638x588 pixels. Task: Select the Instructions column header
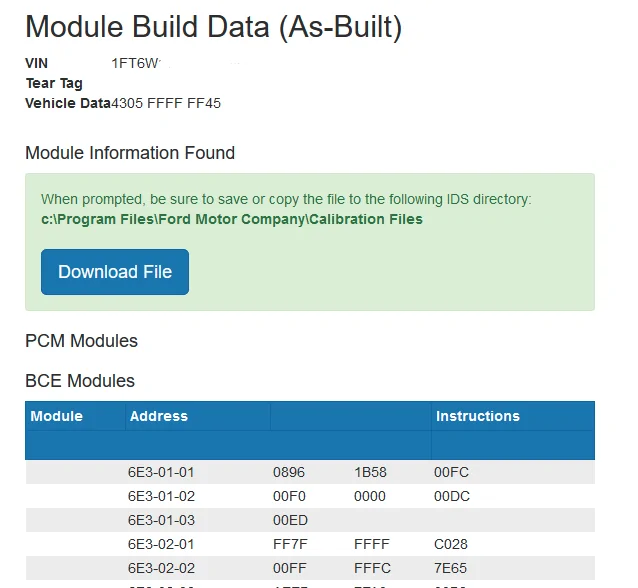(x=478, y=416)
